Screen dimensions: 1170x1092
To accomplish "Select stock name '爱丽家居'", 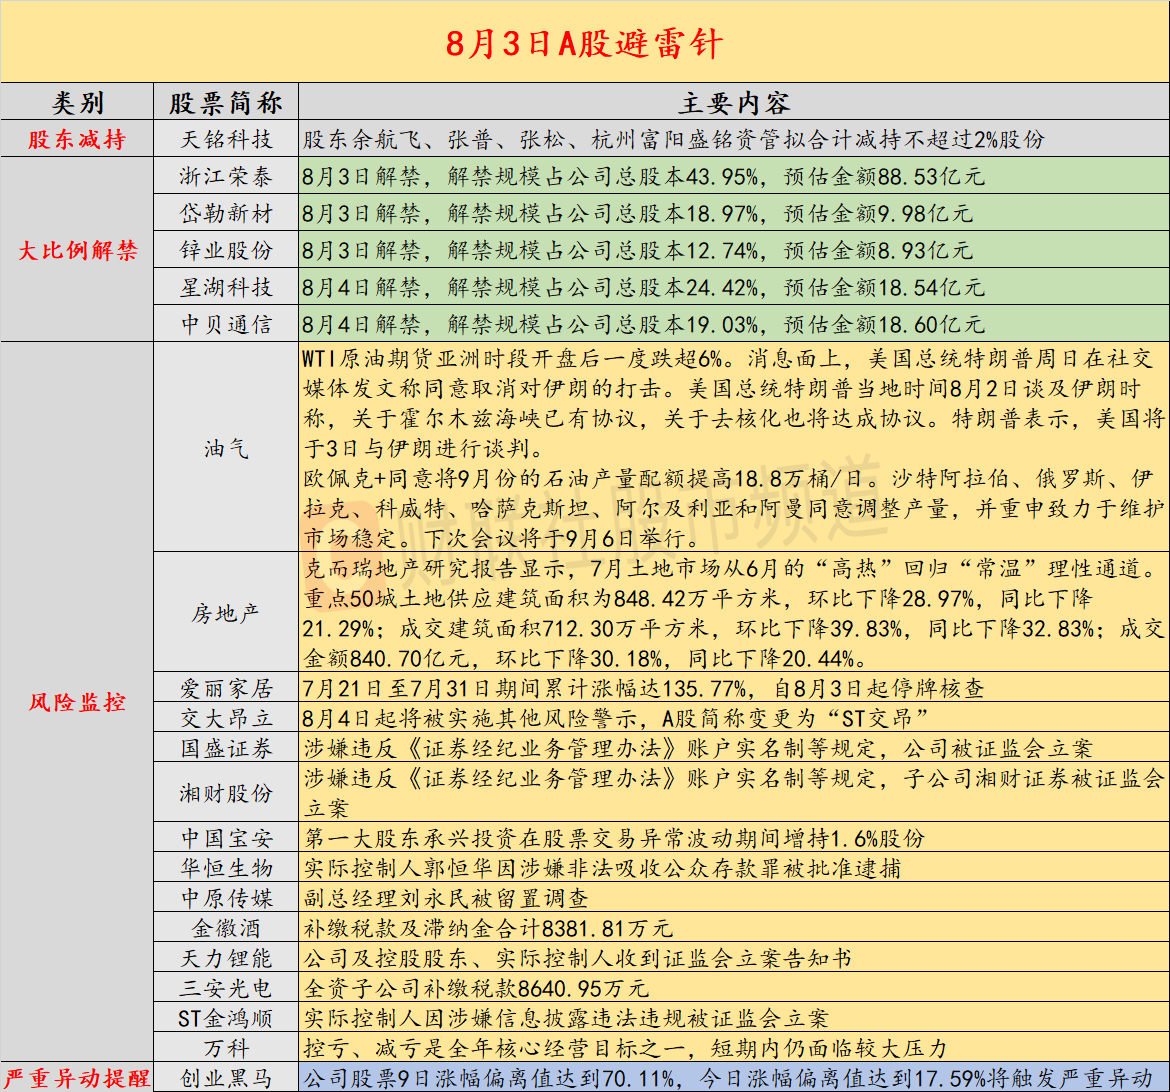I will pos(226,687).
